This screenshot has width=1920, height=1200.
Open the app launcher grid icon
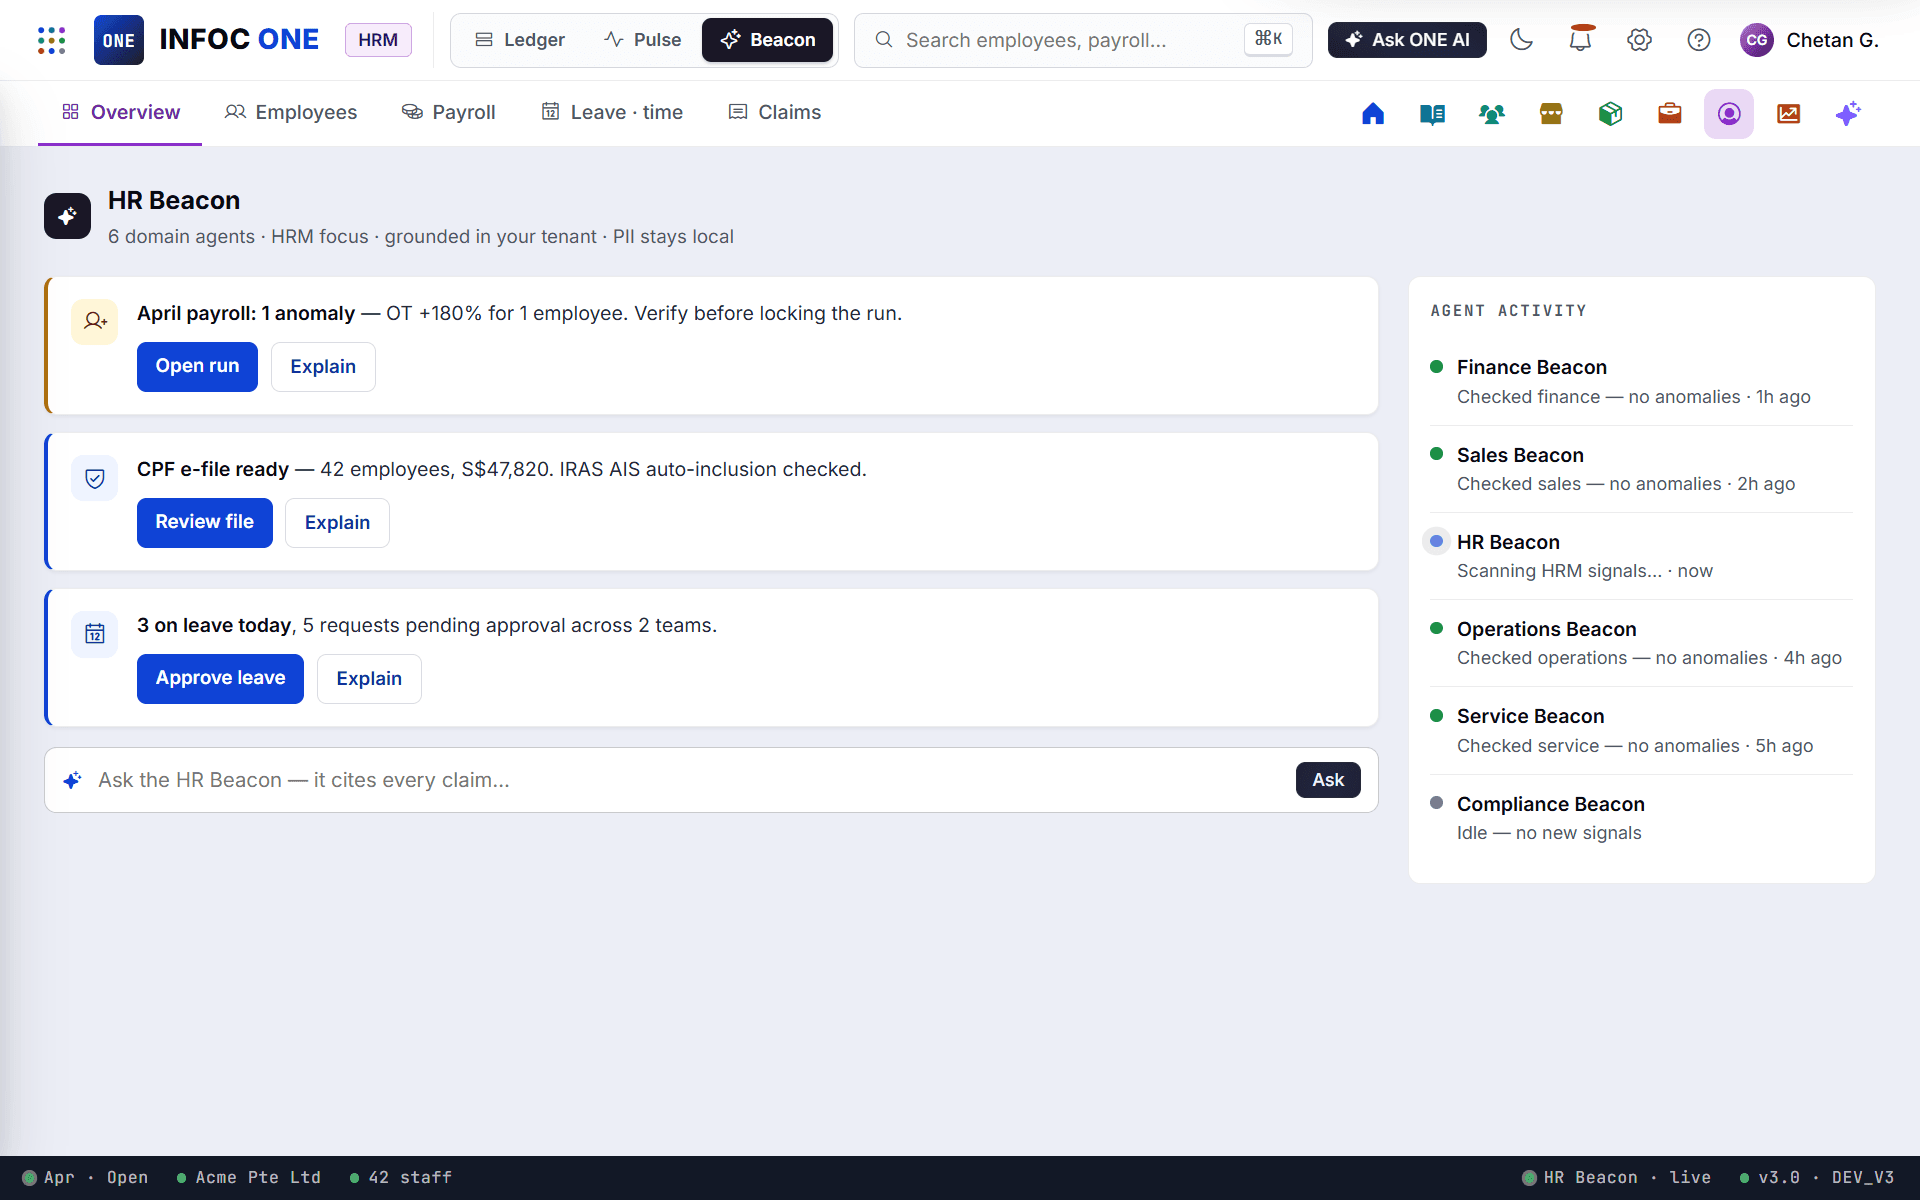click(x=51, y=40)
